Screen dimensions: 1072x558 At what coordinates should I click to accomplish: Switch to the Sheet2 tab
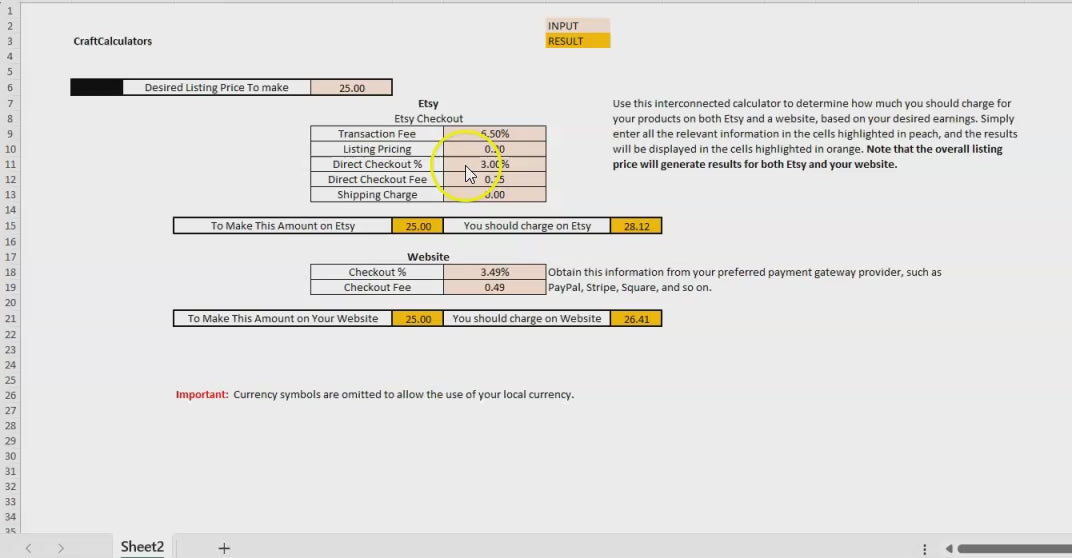click(142, 547)
